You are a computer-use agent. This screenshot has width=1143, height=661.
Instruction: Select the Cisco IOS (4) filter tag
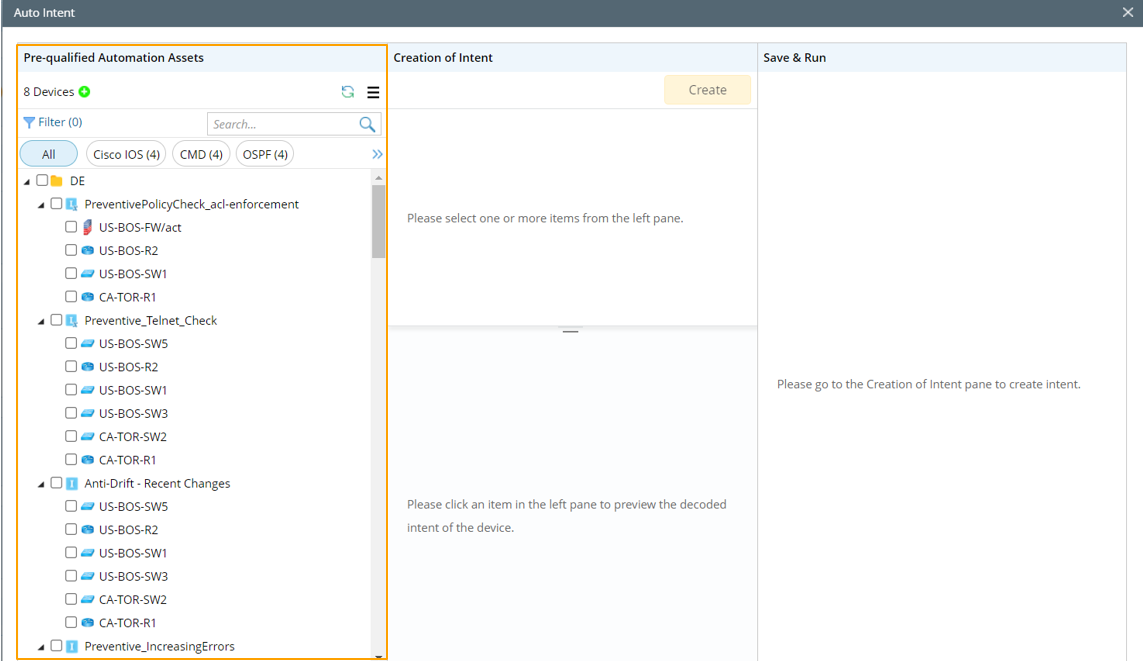(126, 154)
